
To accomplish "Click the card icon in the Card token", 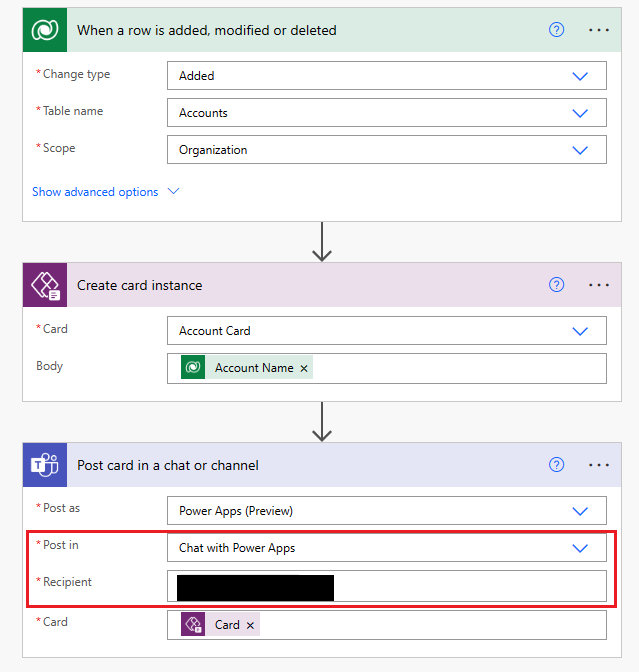I will 193,624.
